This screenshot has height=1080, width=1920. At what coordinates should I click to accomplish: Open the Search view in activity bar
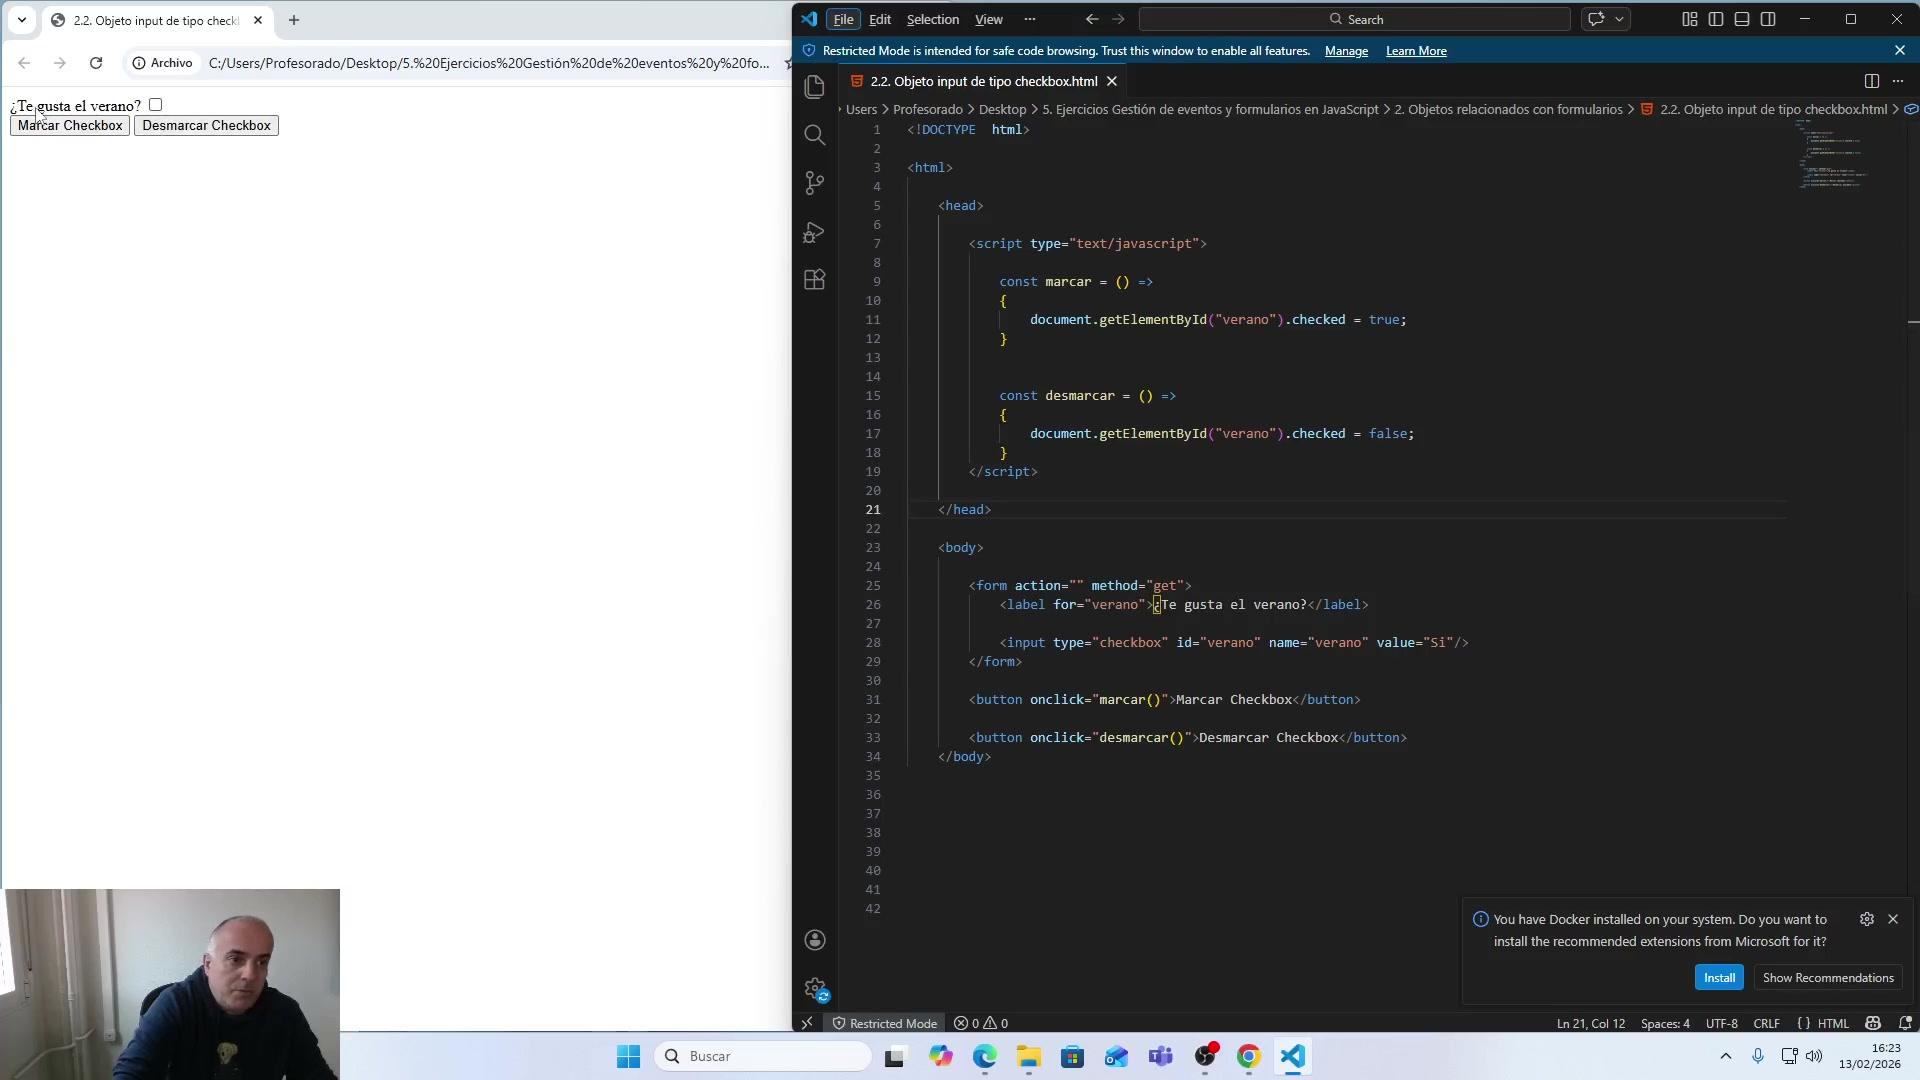(x=815, y=135)
